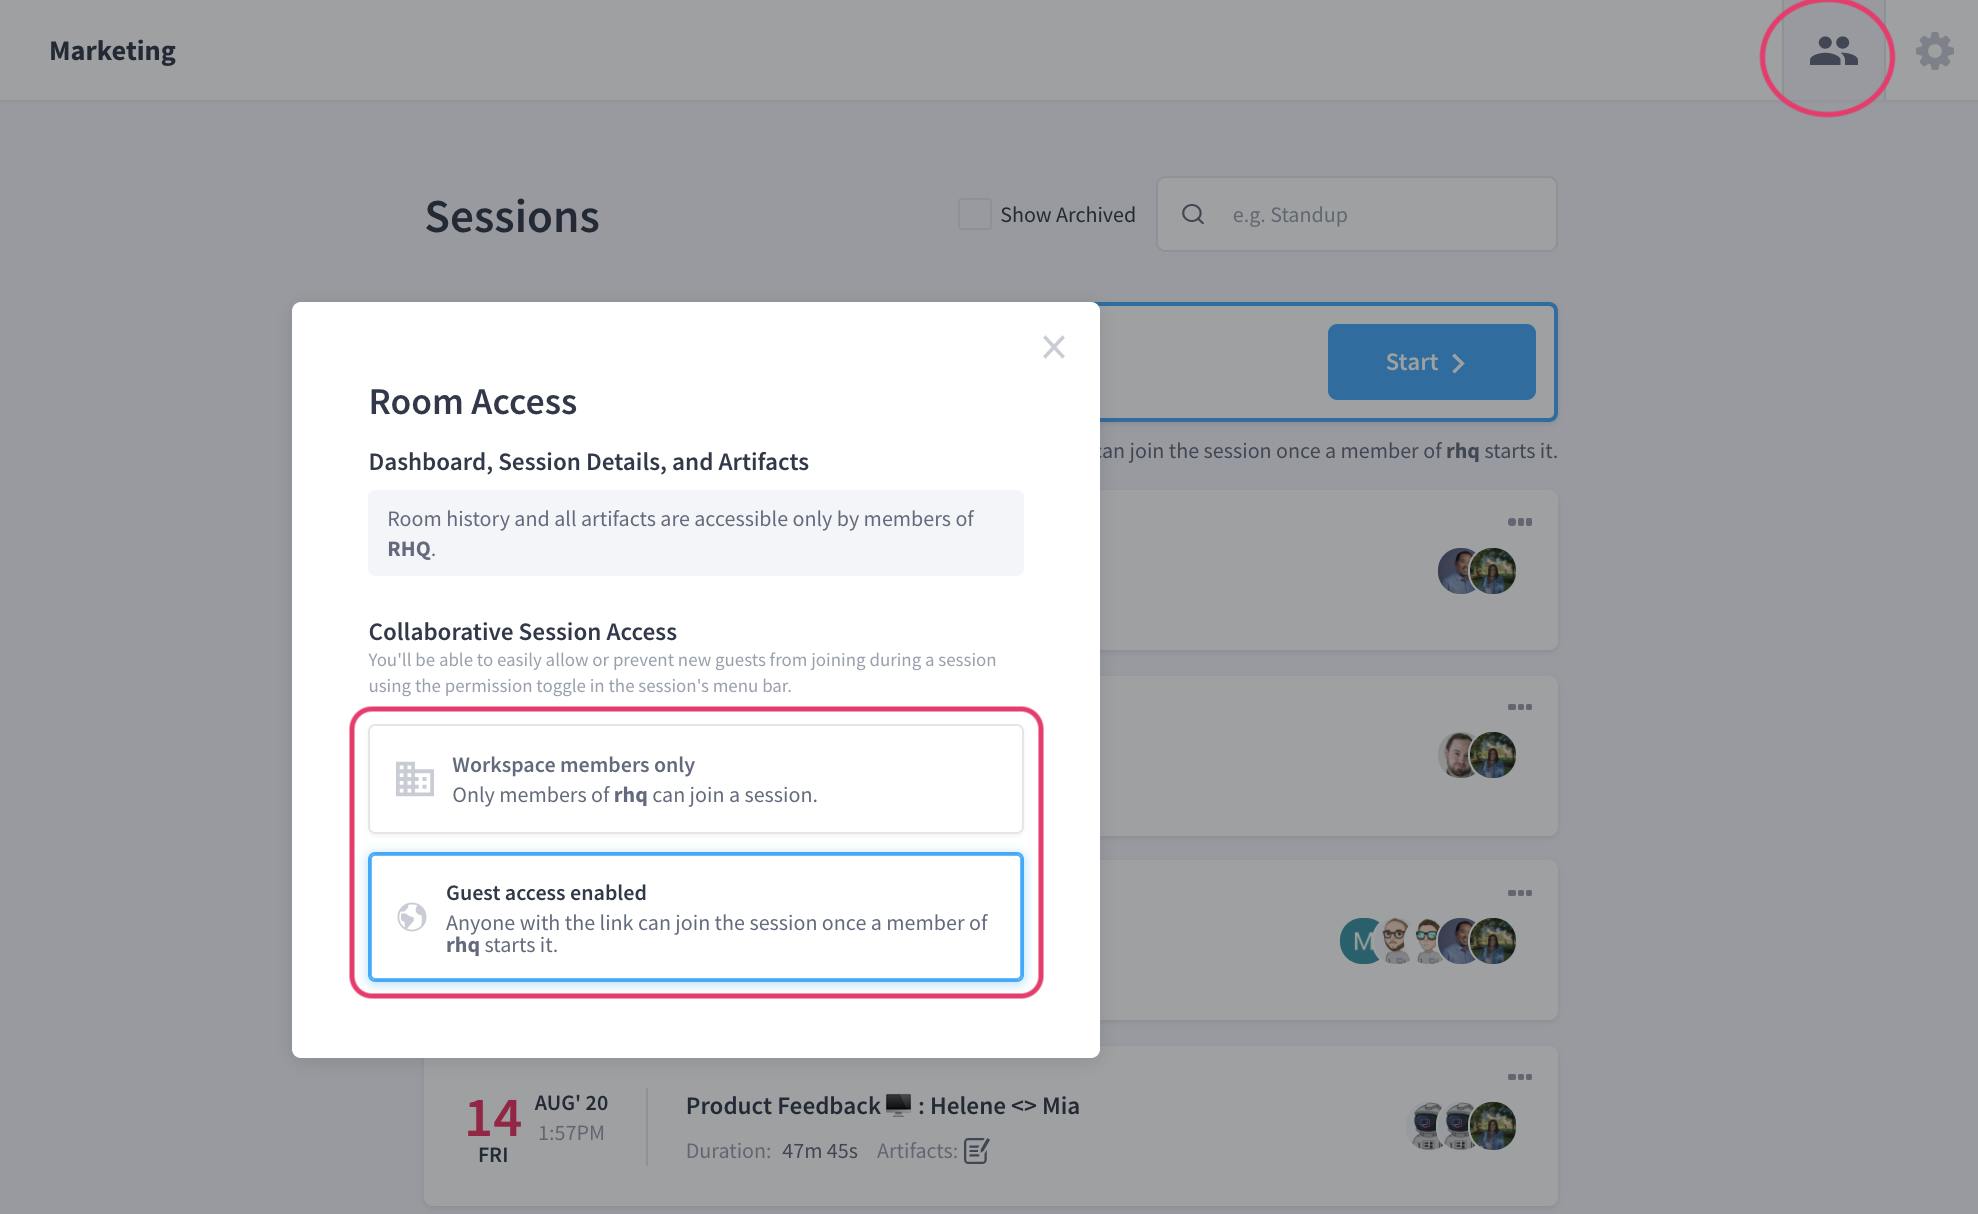Image resolution: width=1978 pixels, height=1214 pixels.
Task: Click the workspace building icon
Action: (414, 779)
